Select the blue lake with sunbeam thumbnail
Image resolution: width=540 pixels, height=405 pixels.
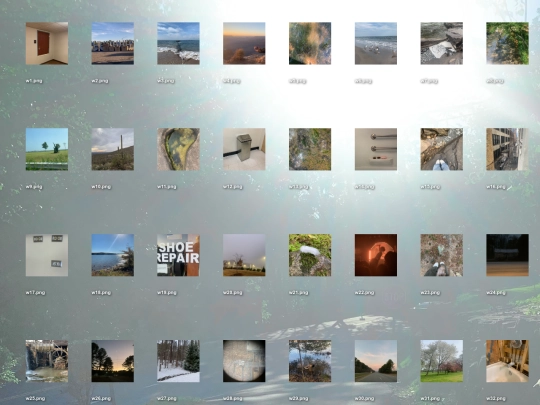[x=113, y=255]
